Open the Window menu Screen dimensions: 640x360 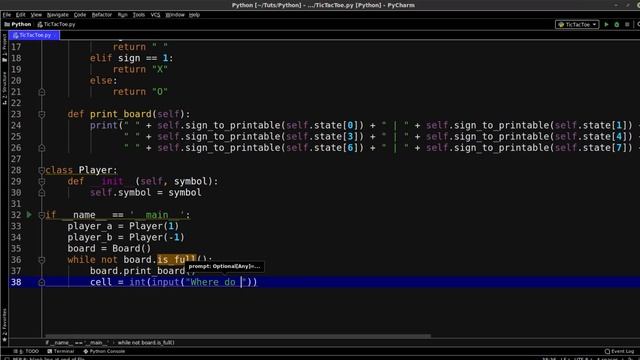tap(175, 15)
